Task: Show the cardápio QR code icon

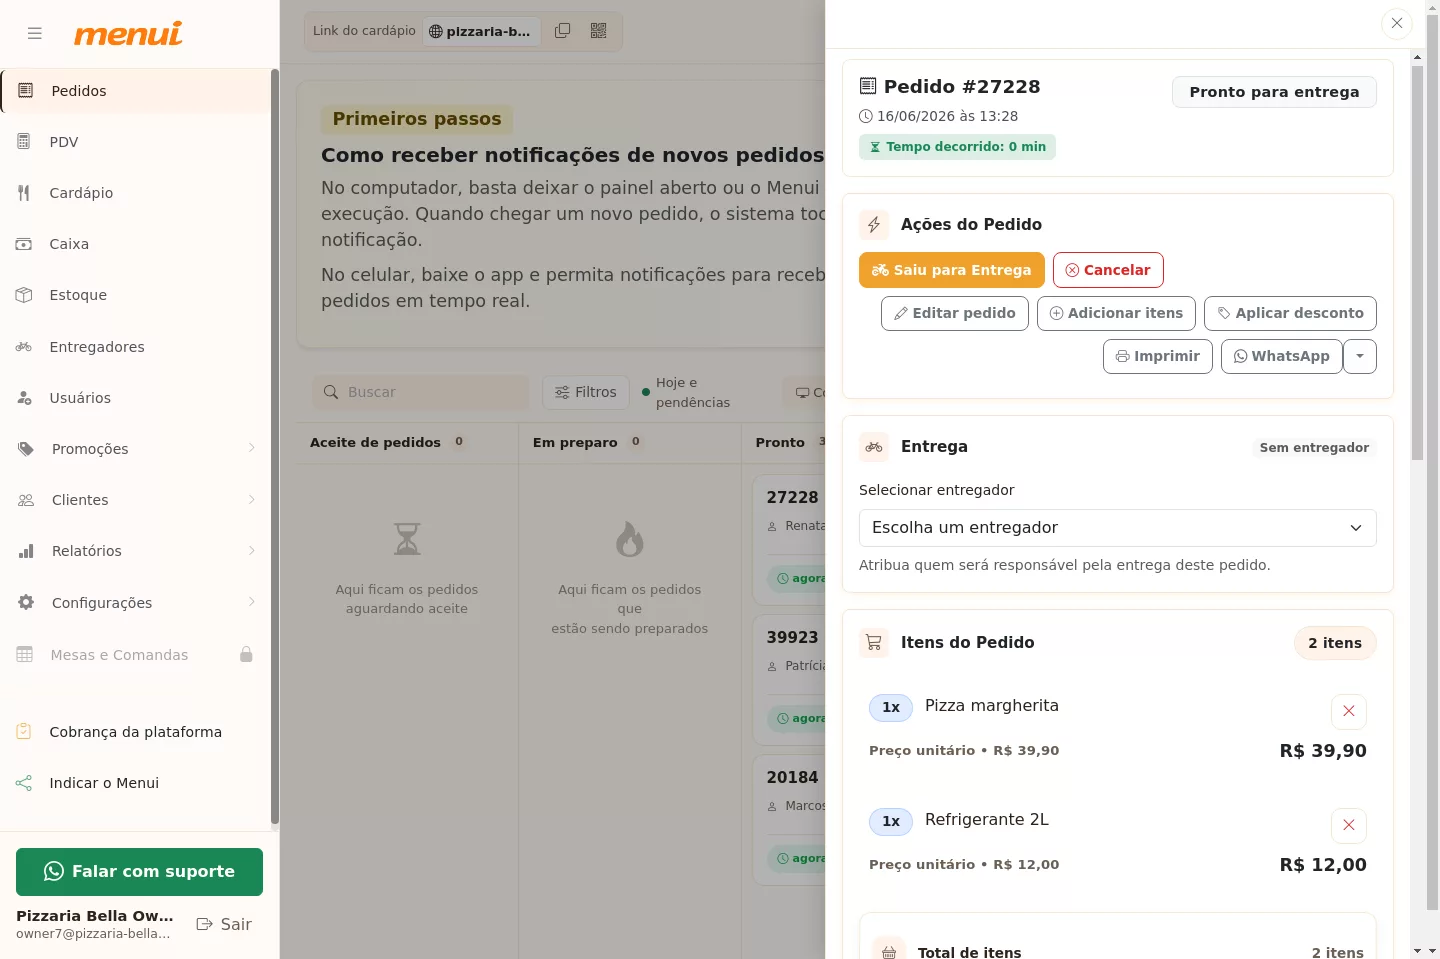Action: [x=599, y=31]
